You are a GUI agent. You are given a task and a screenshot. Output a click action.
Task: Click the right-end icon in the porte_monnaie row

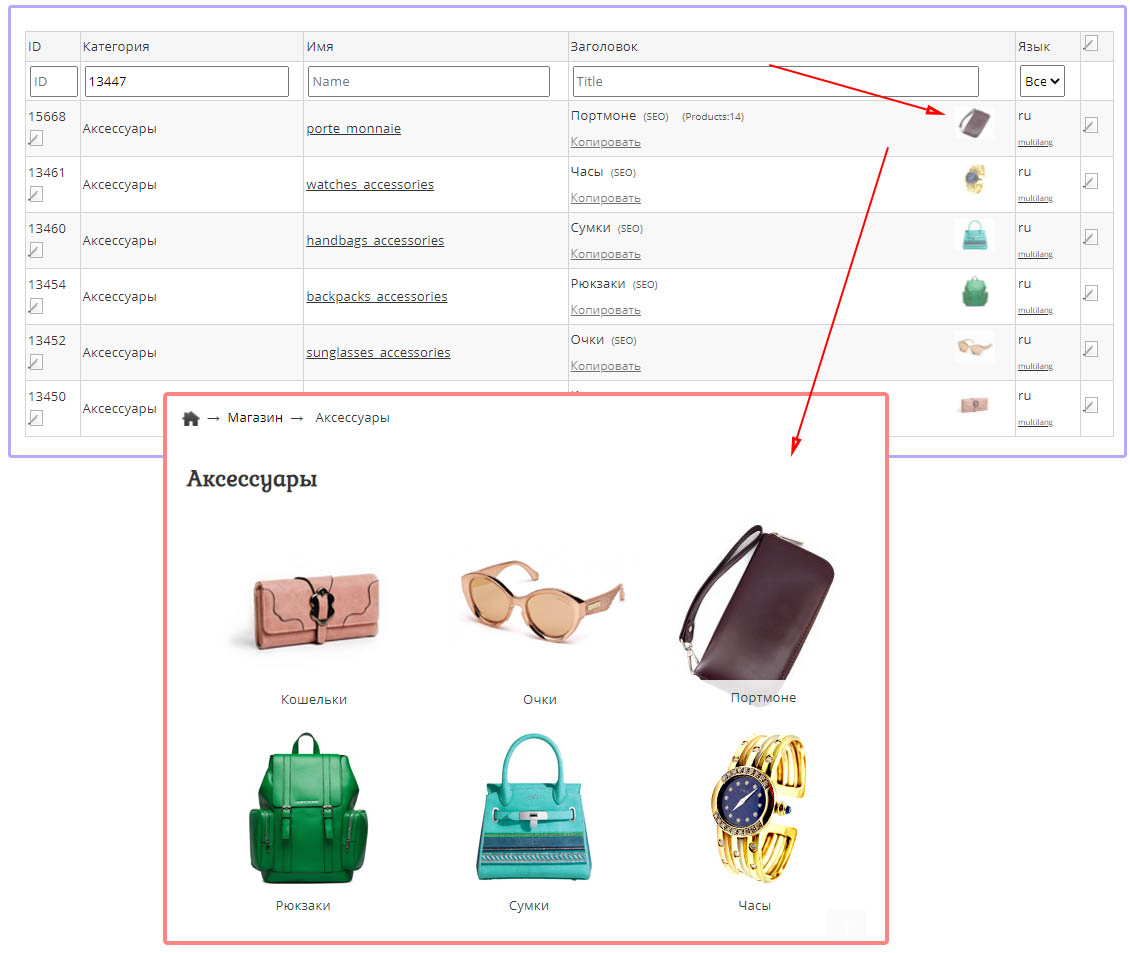tap(1090, 125)
